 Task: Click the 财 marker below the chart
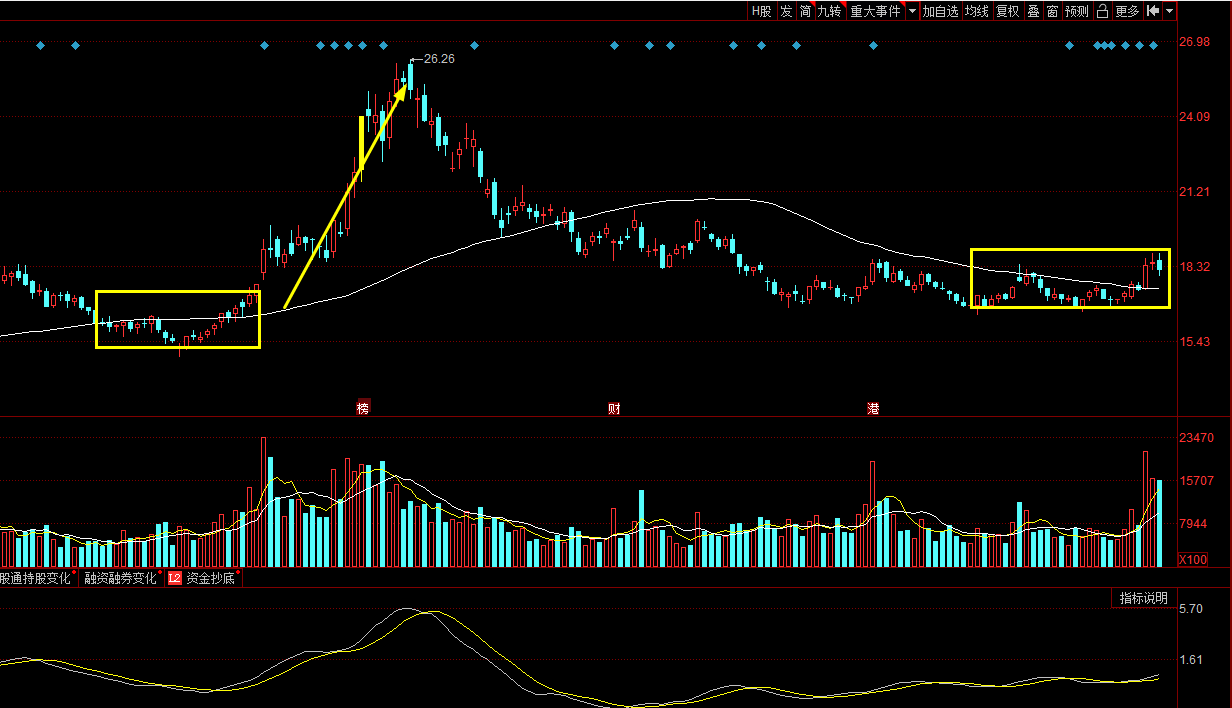[614, 408]
